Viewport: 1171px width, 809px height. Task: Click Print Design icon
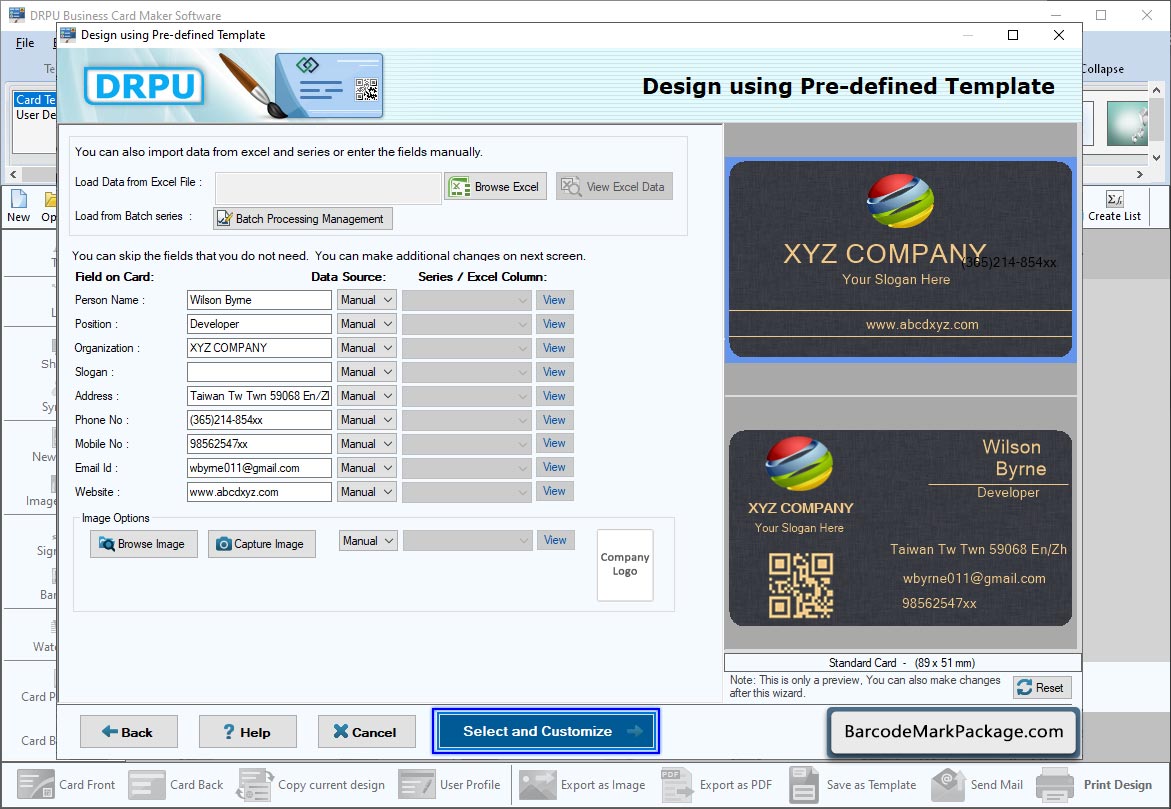1094,784
